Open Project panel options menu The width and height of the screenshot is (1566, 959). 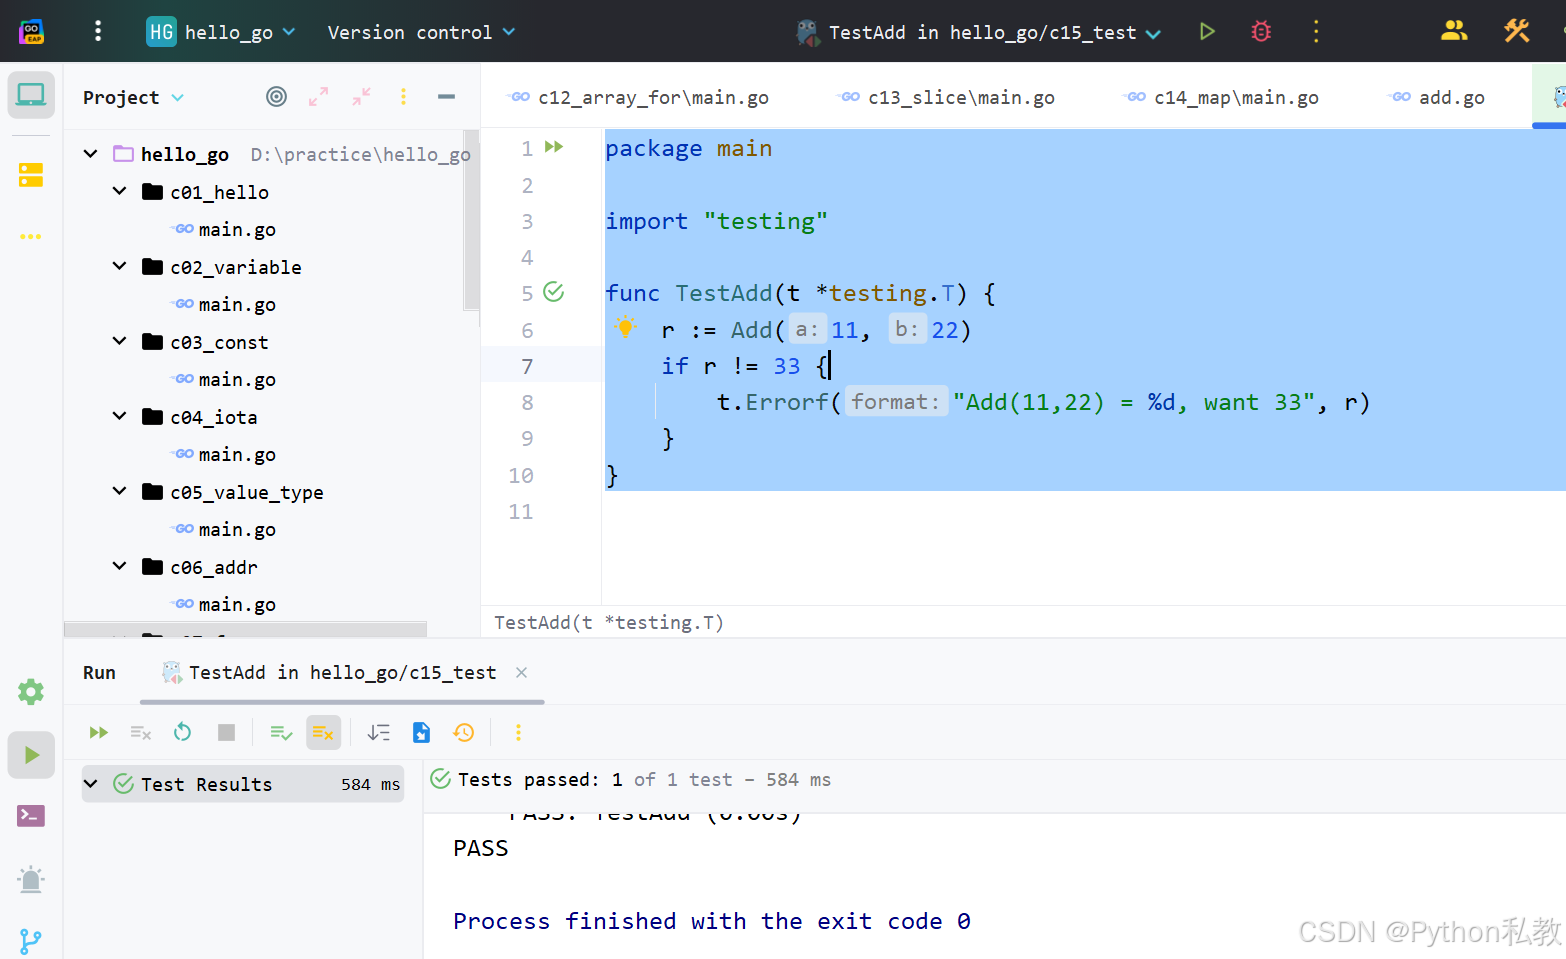403,96
